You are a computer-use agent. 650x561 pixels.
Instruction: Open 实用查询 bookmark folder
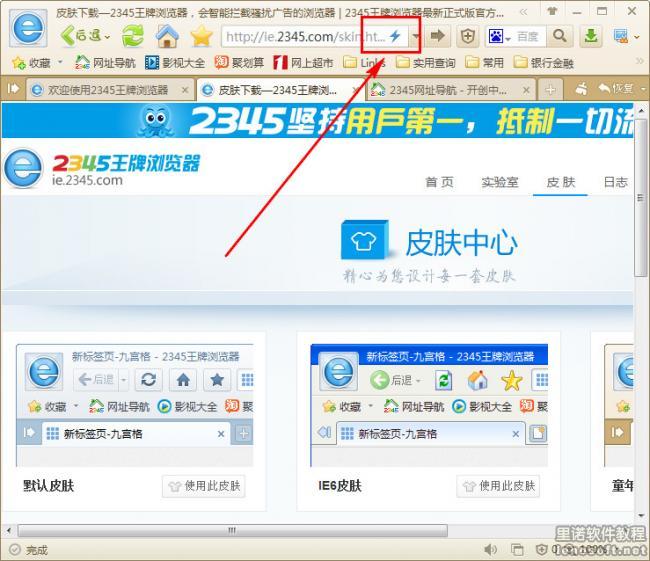pos(426,63)
